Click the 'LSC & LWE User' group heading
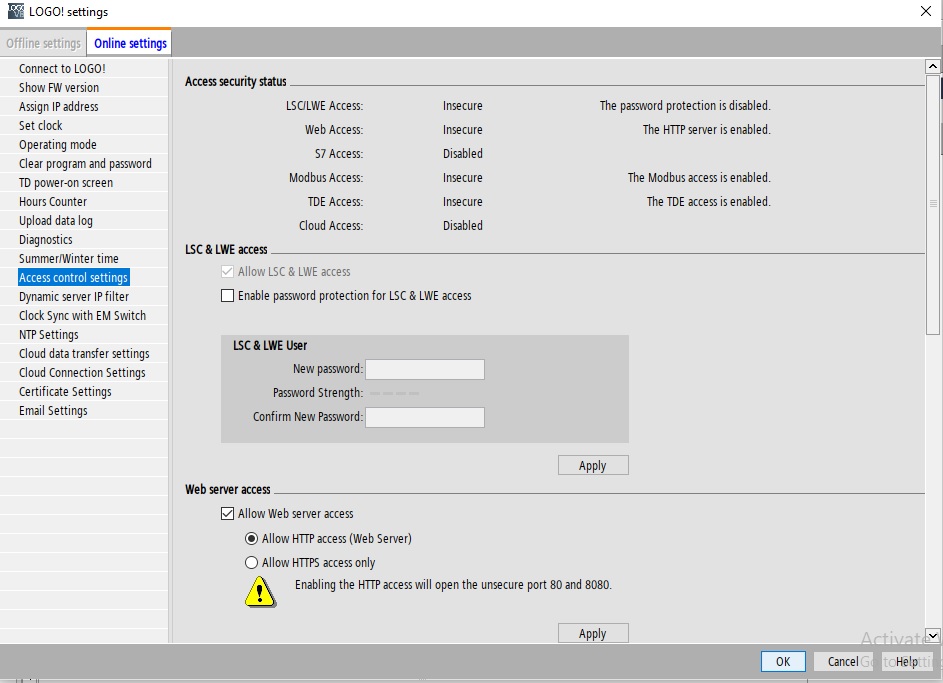 [x=270, y=346]
